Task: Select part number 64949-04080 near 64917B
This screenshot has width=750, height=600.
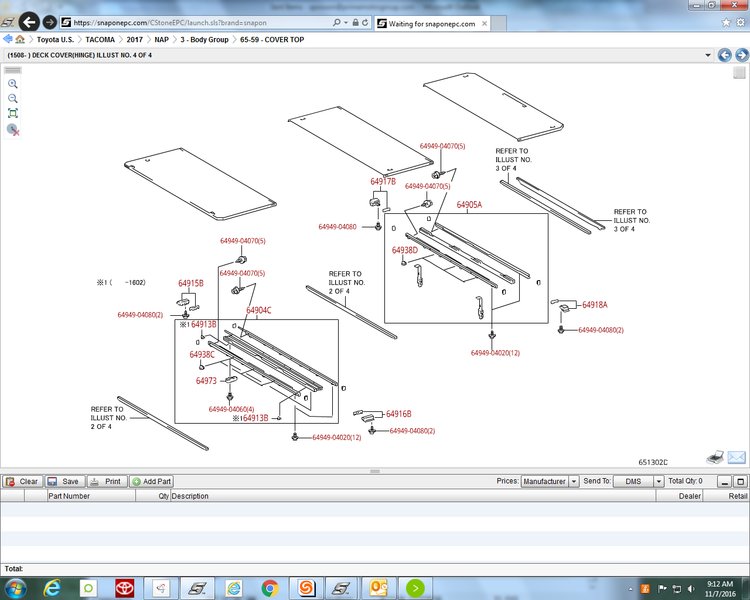Action: coord(337,227)
